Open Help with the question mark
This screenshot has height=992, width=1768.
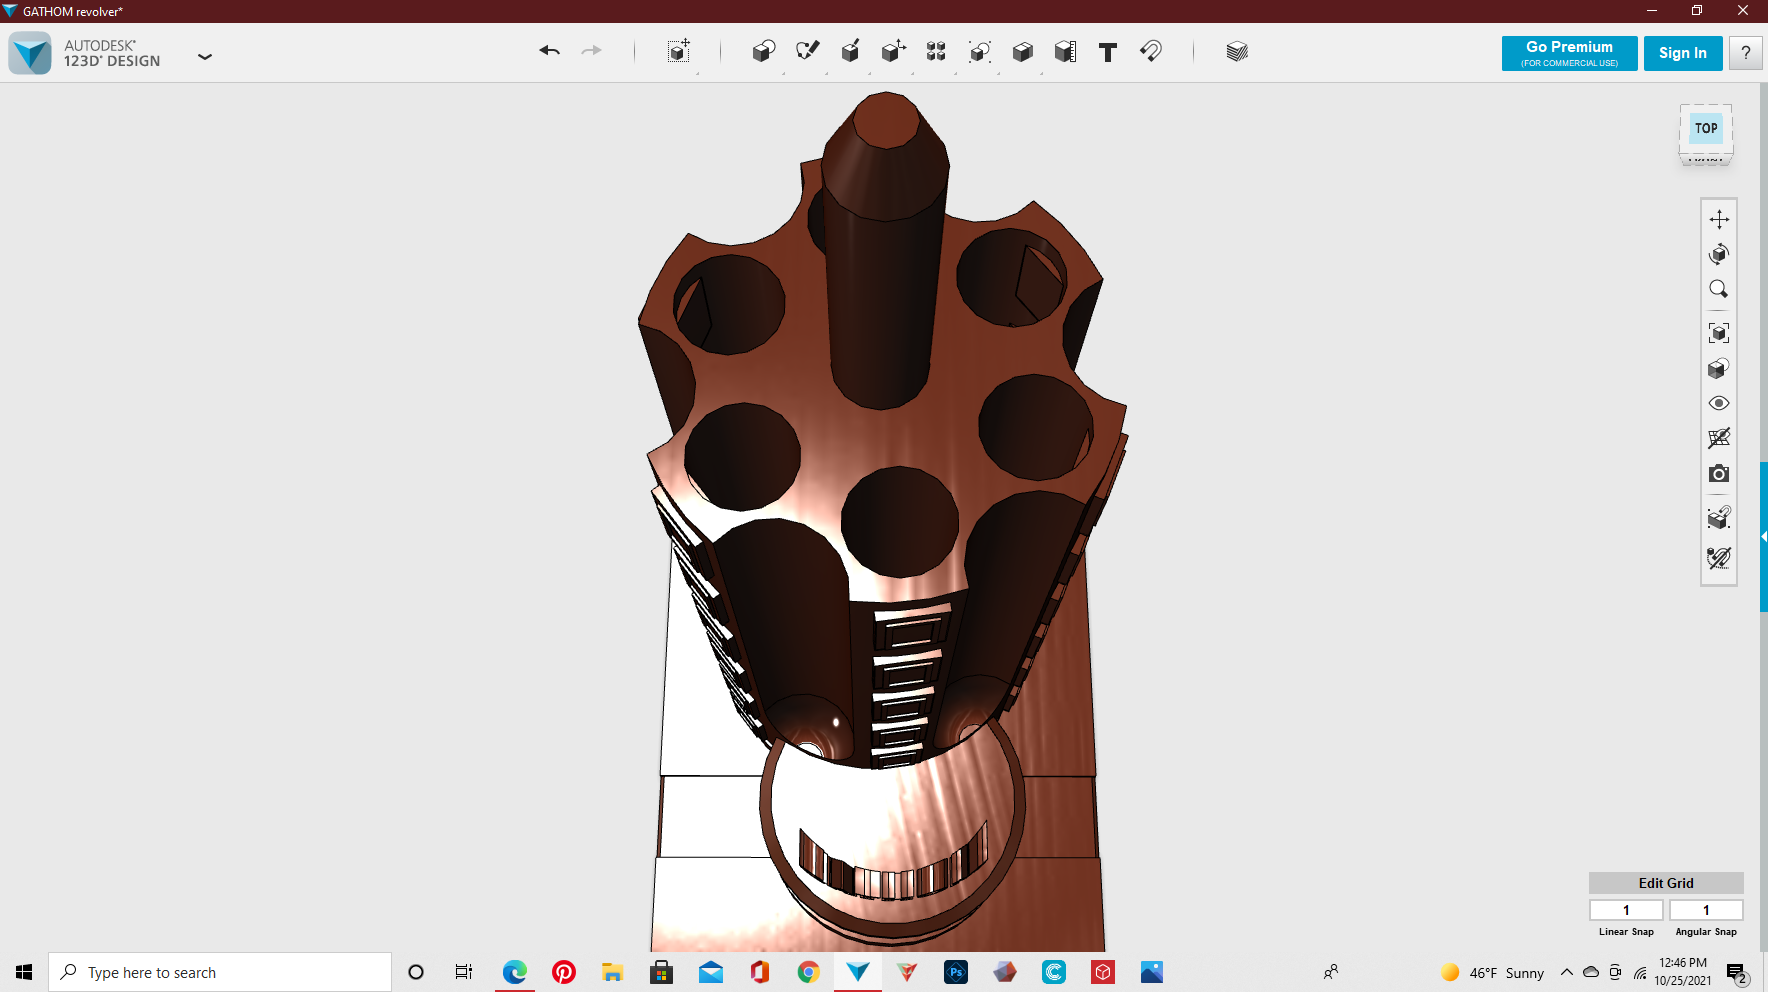coord(1746,53)
